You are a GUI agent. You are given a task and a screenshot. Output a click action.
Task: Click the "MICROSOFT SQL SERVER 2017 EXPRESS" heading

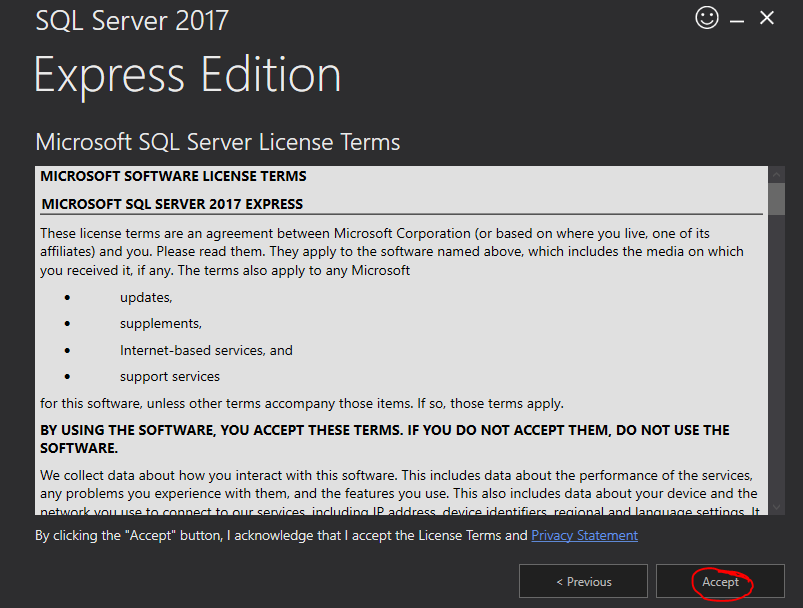(172, 204)
